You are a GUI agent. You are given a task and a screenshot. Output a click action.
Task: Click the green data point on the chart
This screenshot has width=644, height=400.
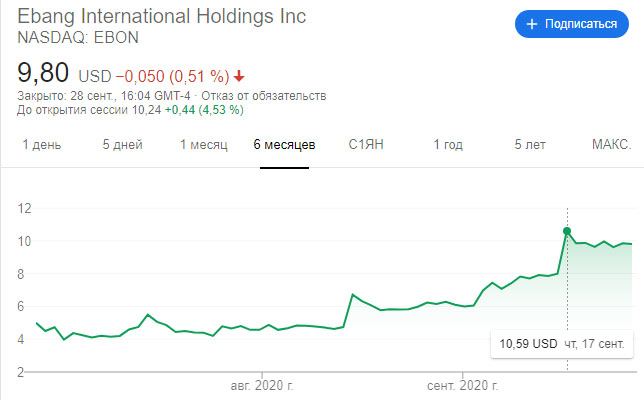pyautogui.click(x=567, y=231)
